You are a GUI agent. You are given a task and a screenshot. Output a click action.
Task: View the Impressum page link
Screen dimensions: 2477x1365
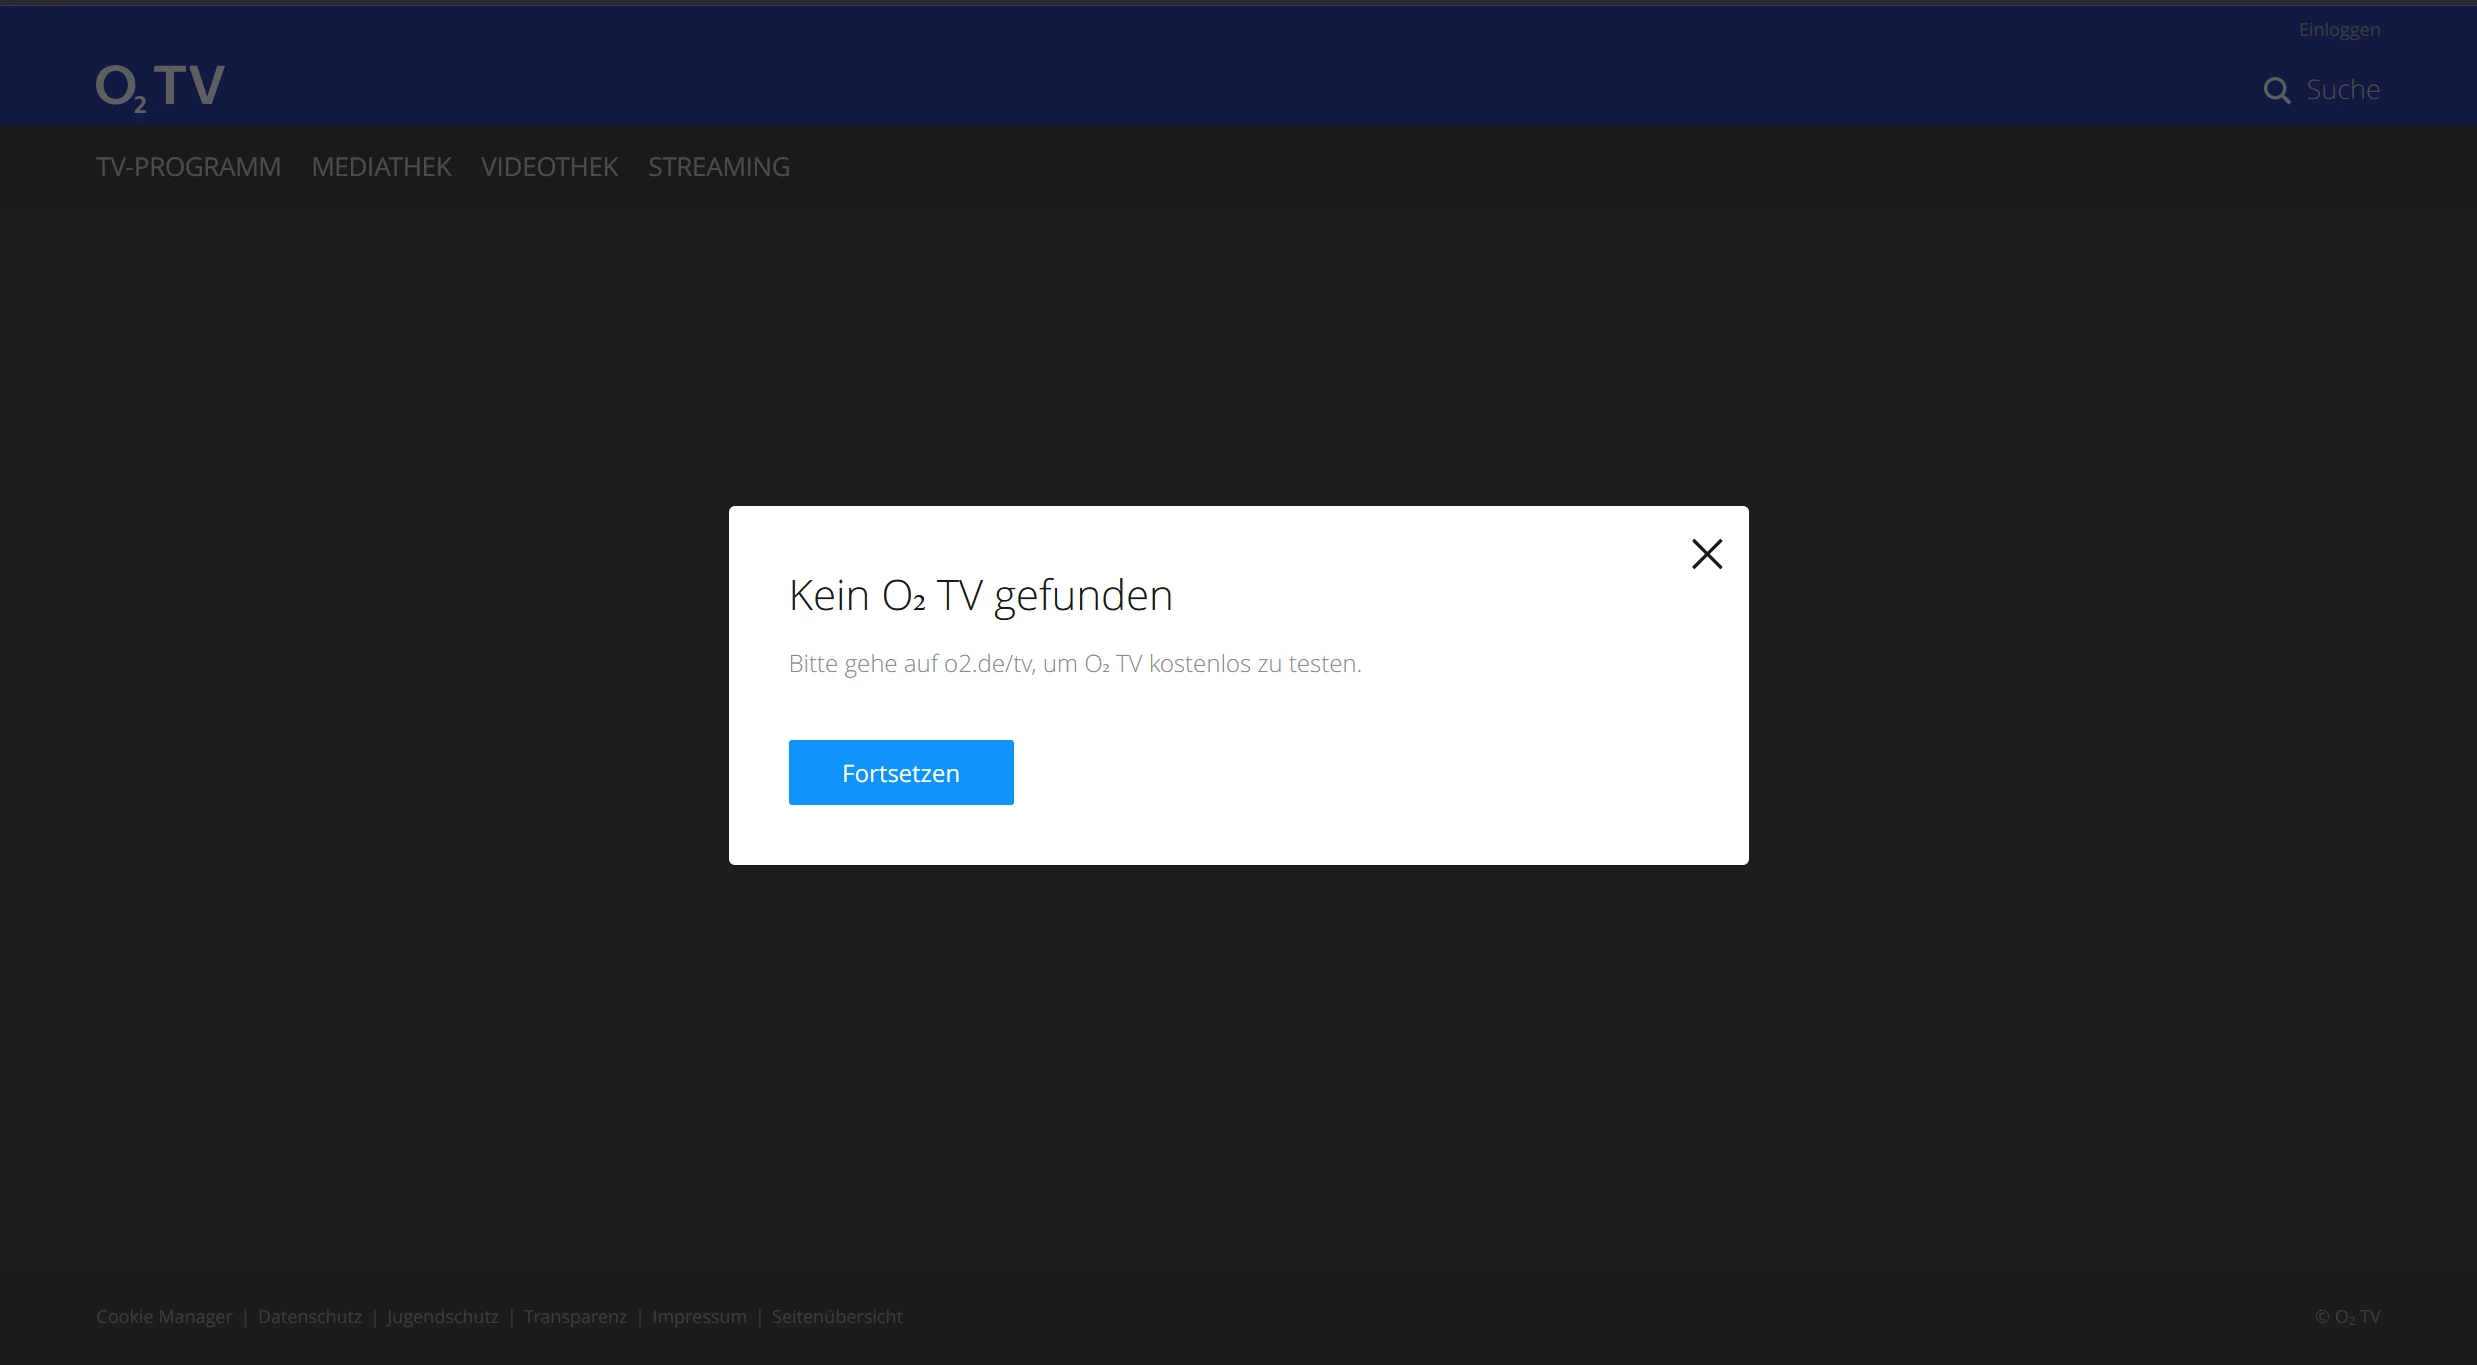pyautogui.click(x=699, y=1317)
